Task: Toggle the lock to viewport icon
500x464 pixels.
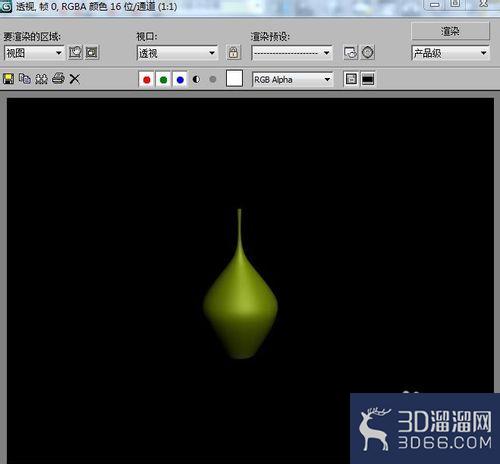Action: [233, 53]
